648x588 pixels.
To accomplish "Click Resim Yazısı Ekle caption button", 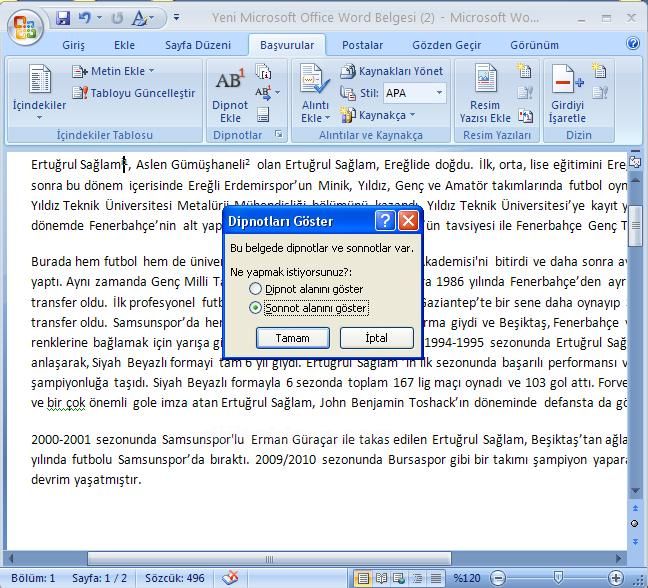I will (x=485, y=94).
